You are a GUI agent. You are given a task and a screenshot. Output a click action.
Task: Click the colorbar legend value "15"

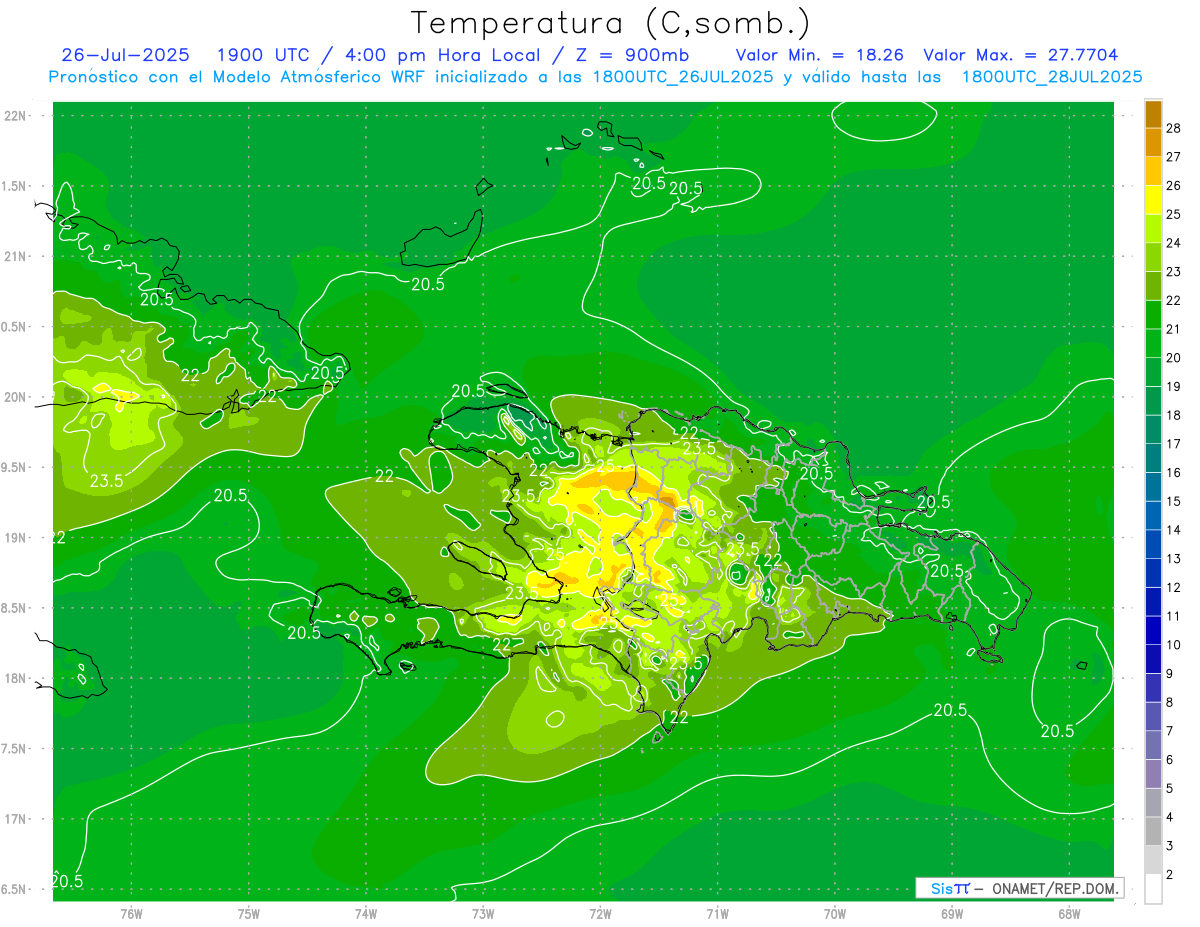point(1174,501)
